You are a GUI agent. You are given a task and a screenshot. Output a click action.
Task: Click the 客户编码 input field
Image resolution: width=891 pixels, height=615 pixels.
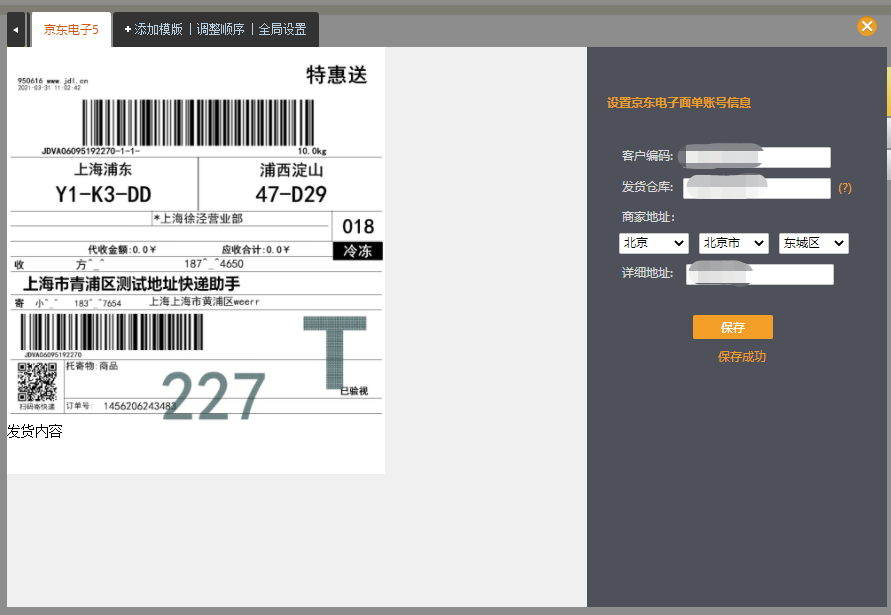[757, 157]
